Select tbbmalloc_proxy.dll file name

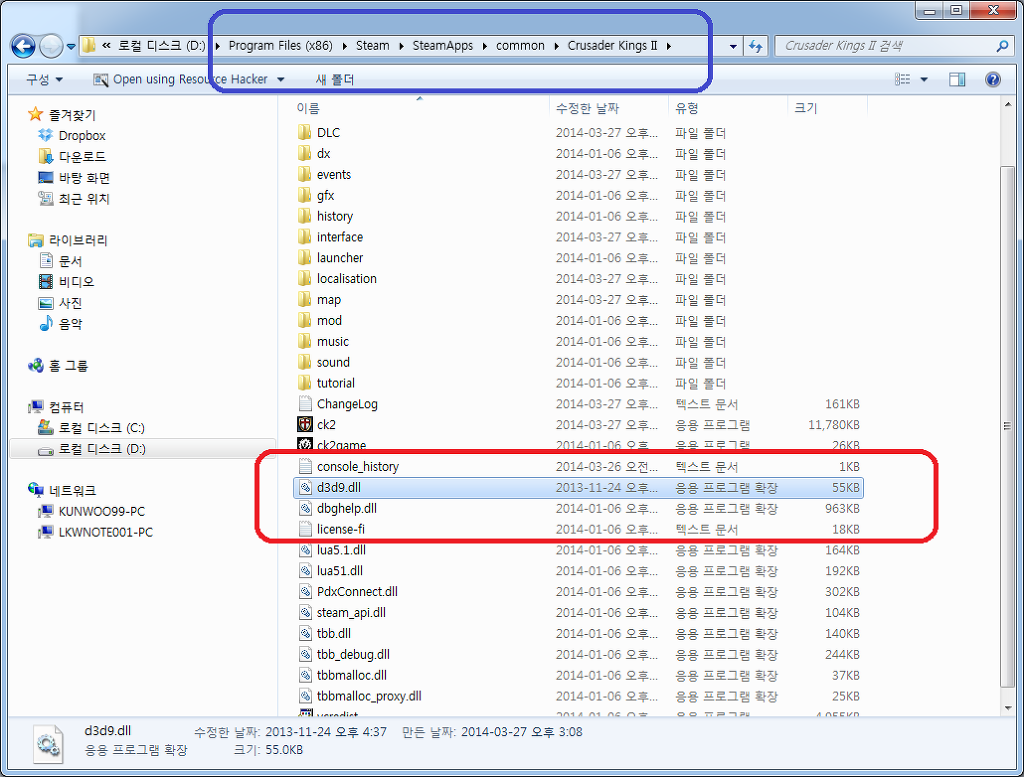[x=369, y=696]
